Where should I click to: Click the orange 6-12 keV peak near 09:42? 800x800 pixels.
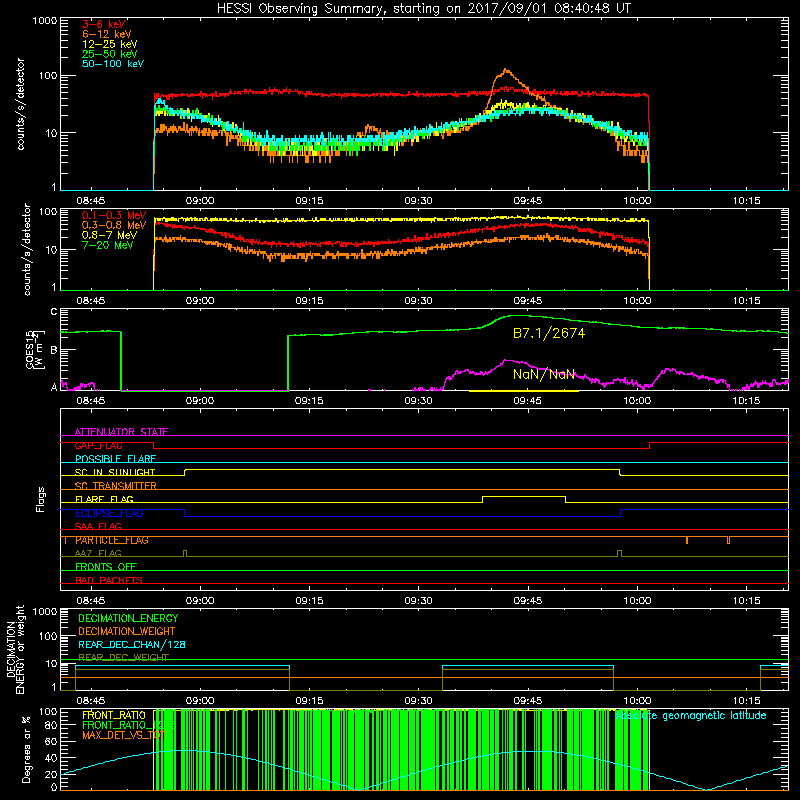(506, 71)
